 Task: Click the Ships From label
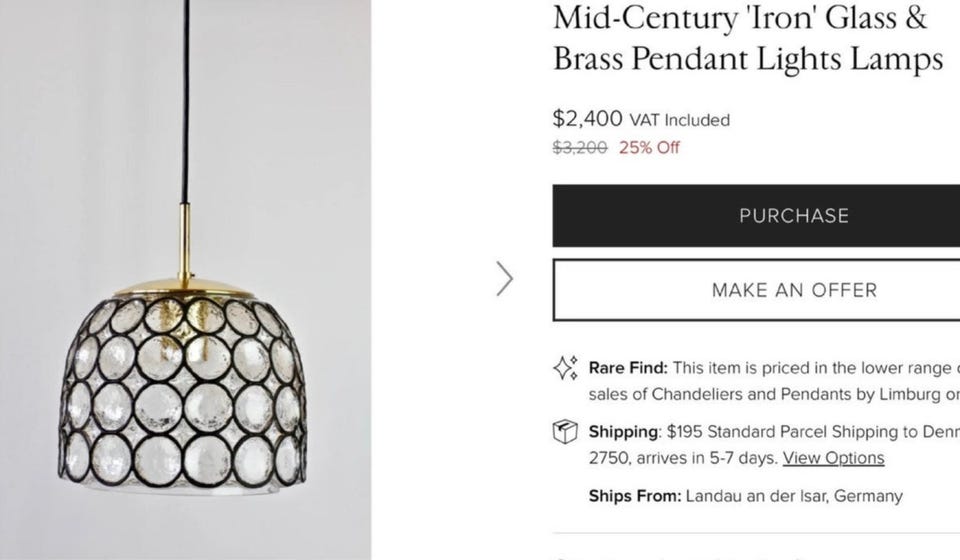[634, 496]
